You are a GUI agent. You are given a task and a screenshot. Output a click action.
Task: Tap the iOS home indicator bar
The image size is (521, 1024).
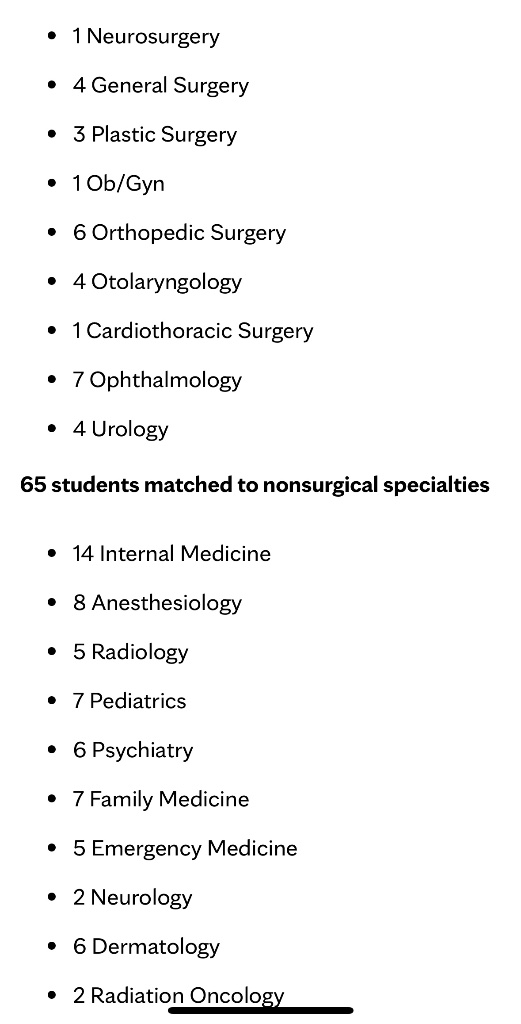260,1010
